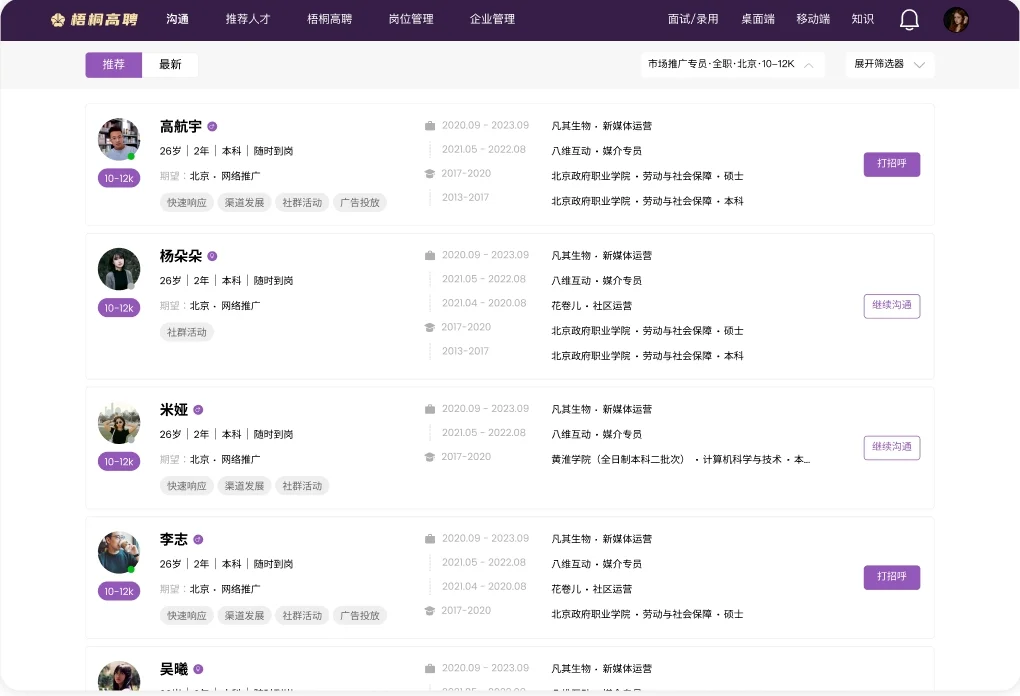Click the graduation cap icon on 杨朵朵's card

point(430,327)
